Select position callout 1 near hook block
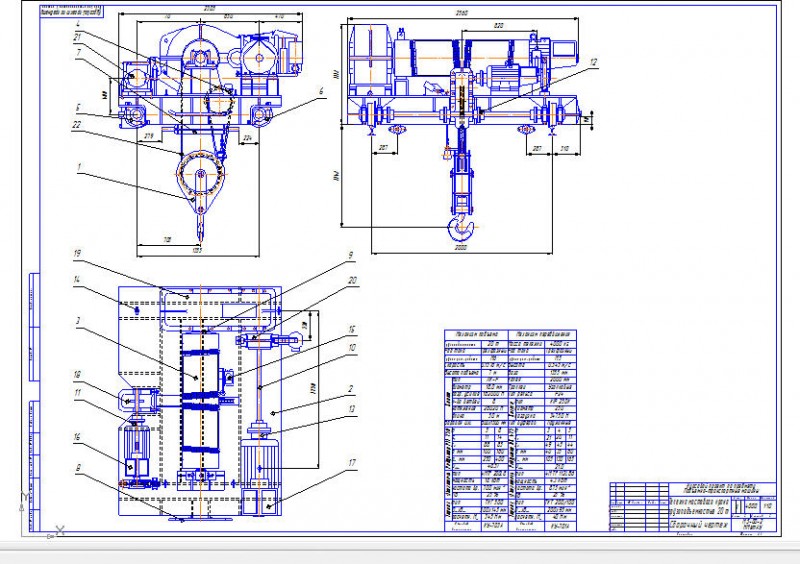The width and height of the screenshot is (800, 564). (x=79, y=167)
